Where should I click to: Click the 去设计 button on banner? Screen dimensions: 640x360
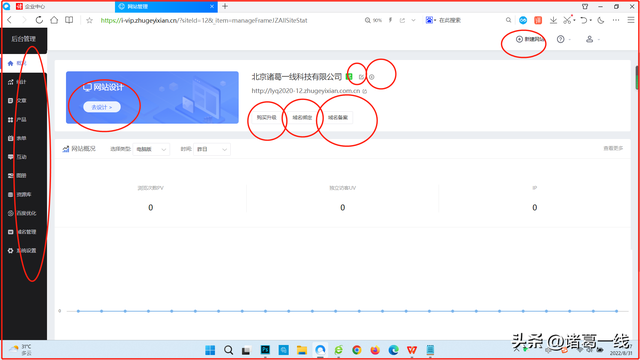(x=102, y=107)
